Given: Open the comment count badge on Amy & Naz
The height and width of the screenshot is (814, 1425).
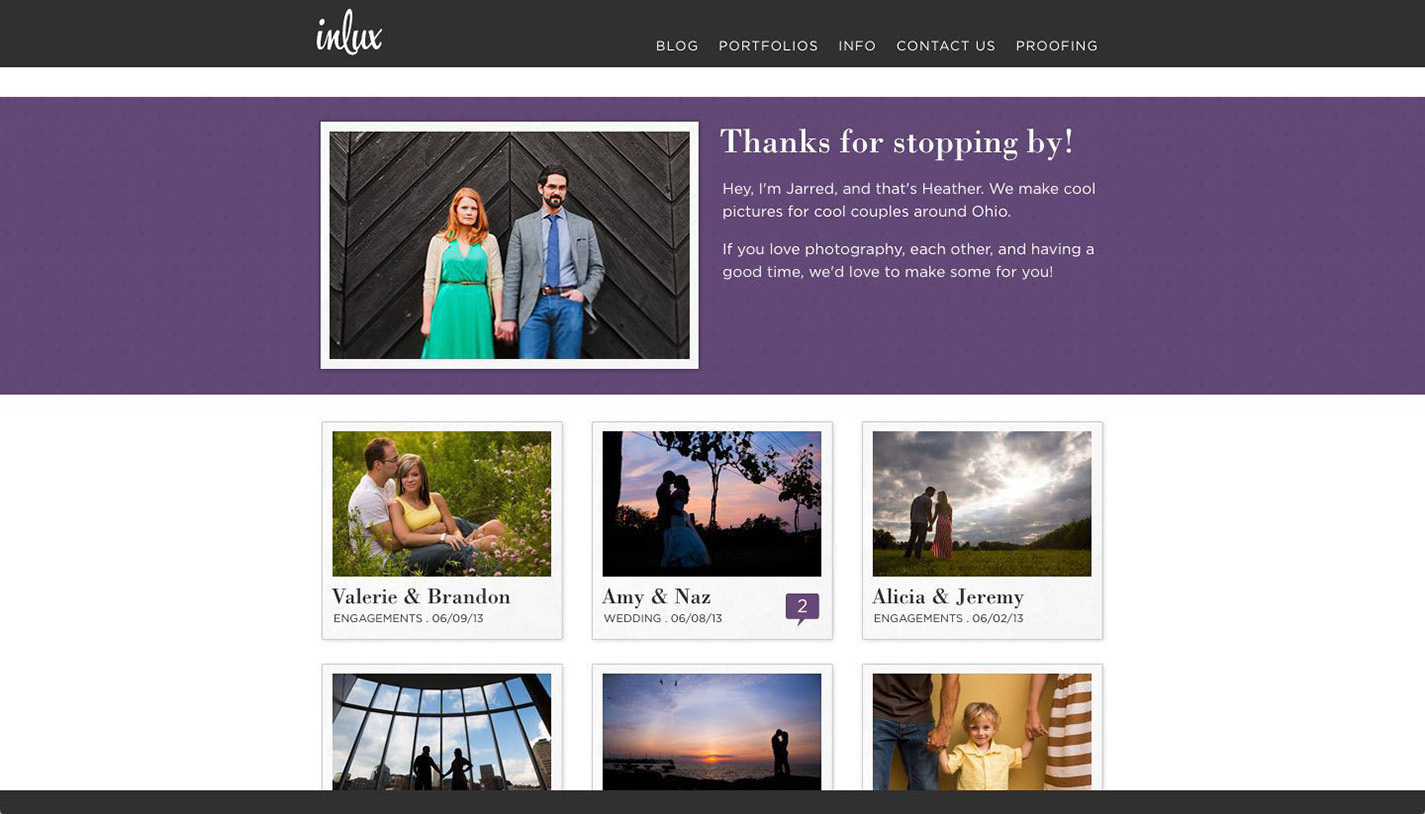Looking at the screenshot, I should coord(802,606).
